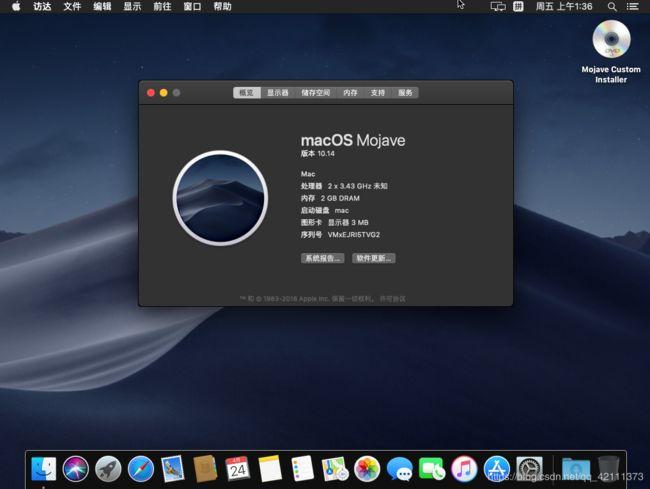Viewport: 650px width, 489px height.
Task: Open the 窗口 menu
Action: 192,7
